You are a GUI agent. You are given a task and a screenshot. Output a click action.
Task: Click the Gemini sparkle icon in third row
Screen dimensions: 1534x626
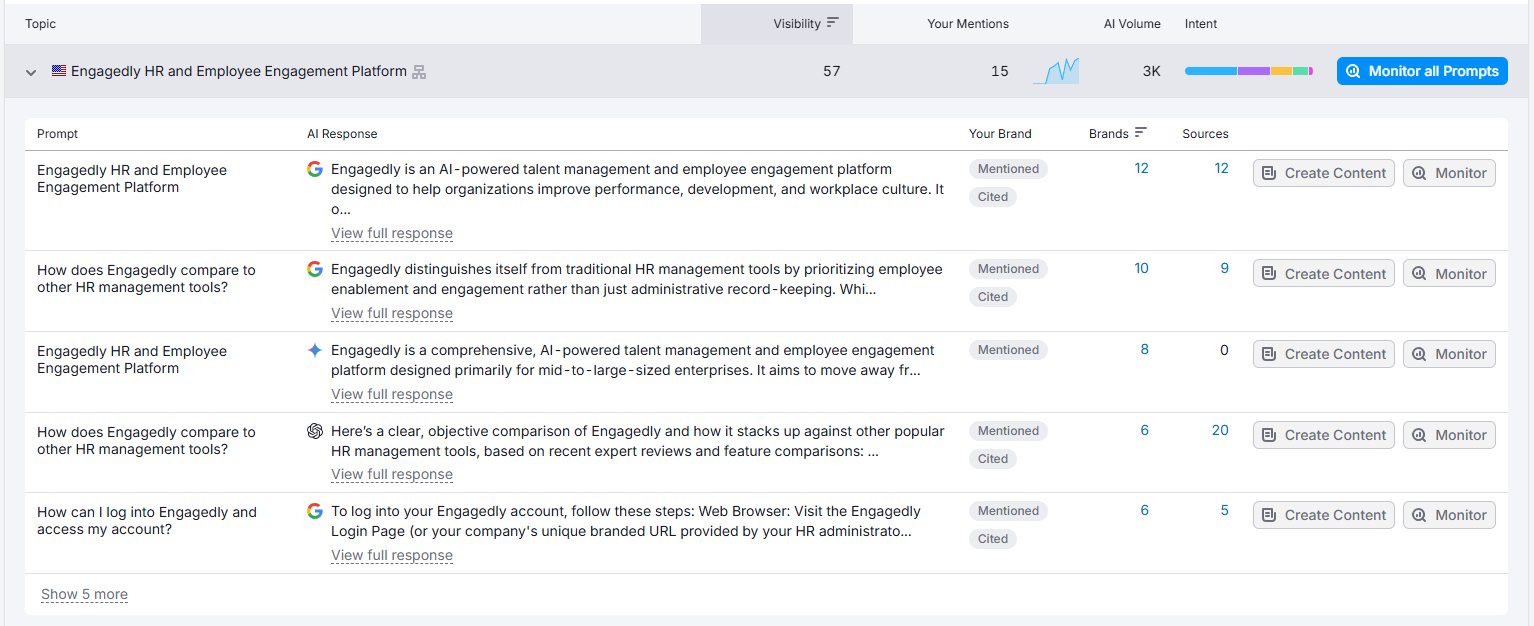pyautogui.click(x=315, y=350)
